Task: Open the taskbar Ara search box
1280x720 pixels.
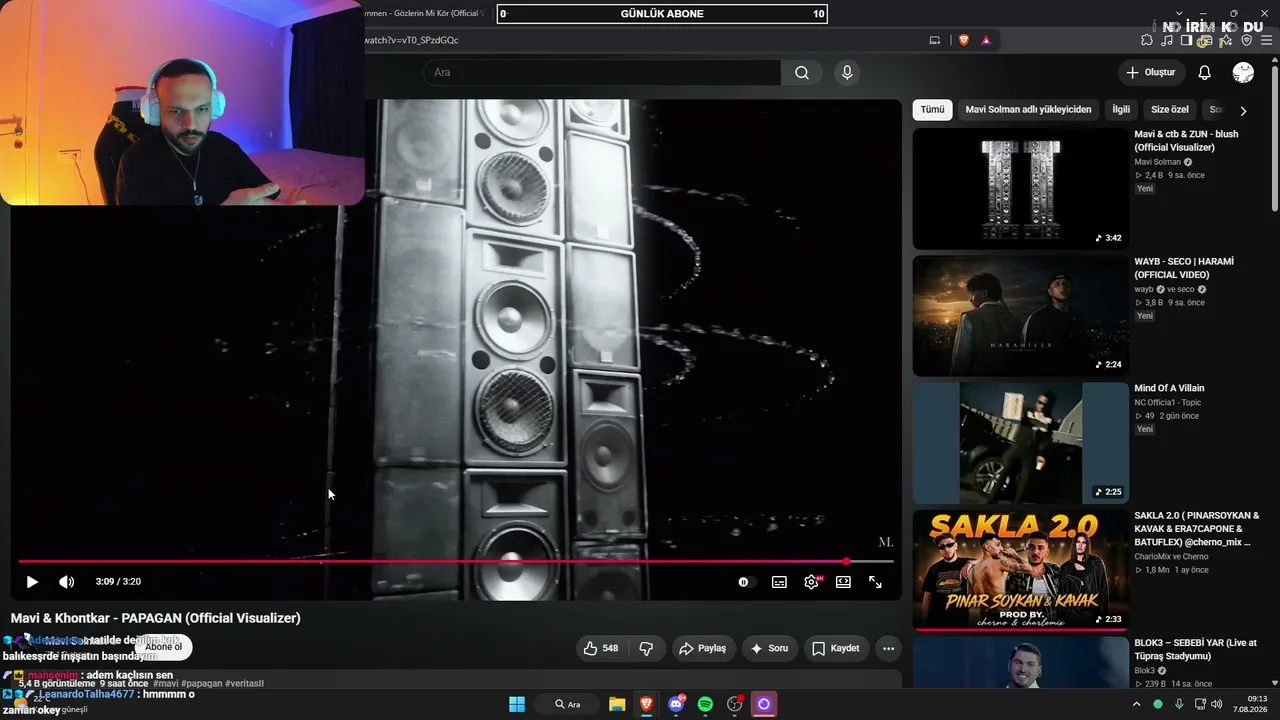Action: coord(567,704)
